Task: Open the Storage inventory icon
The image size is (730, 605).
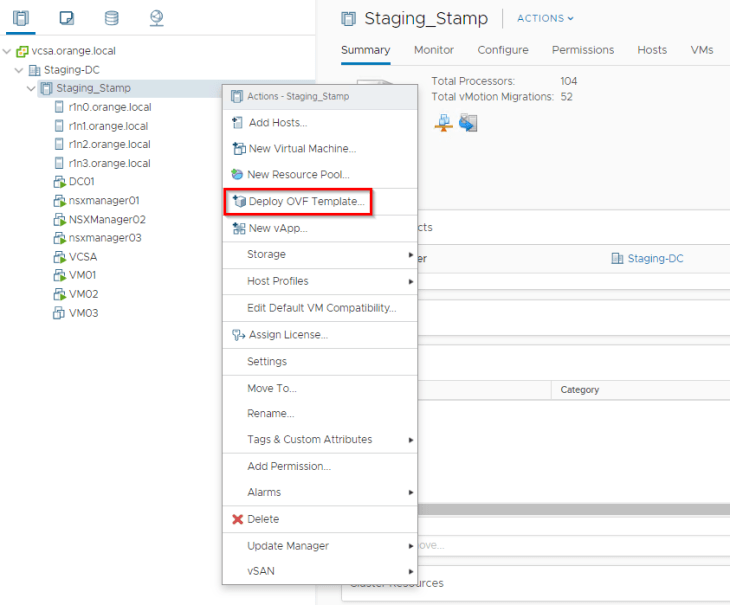Action: pos(111,18)
